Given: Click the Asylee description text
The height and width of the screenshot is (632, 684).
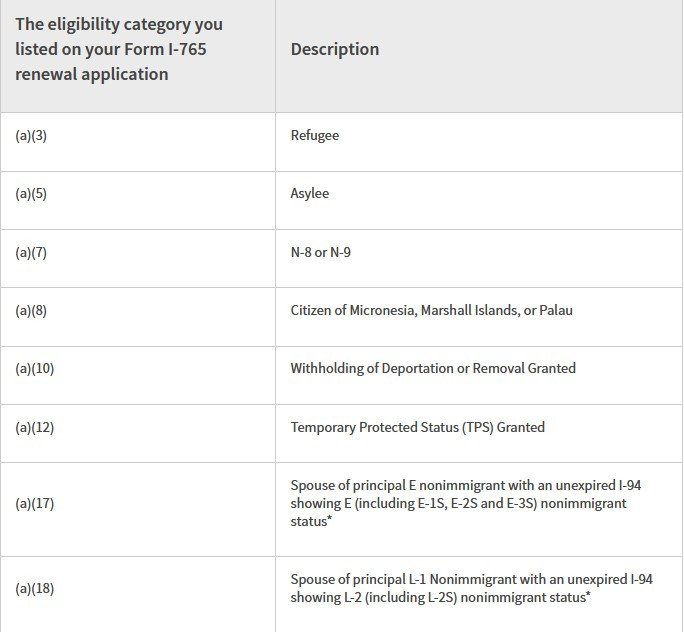Looking at the screenshot, I should pyautogui.click(x=310, y=193).
